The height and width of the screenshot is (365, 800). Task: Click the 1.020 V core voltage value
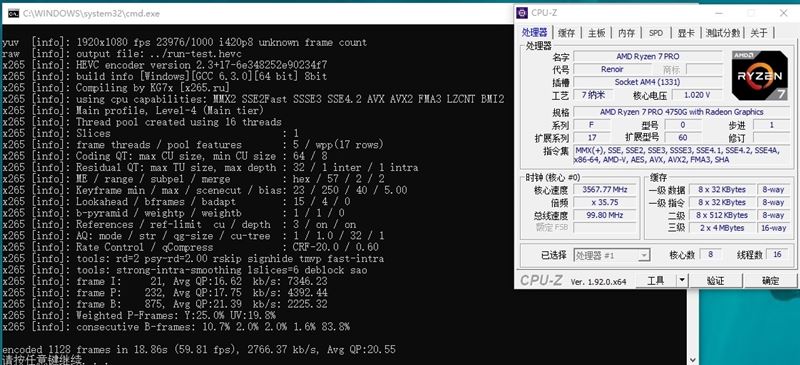click(697, 95)
